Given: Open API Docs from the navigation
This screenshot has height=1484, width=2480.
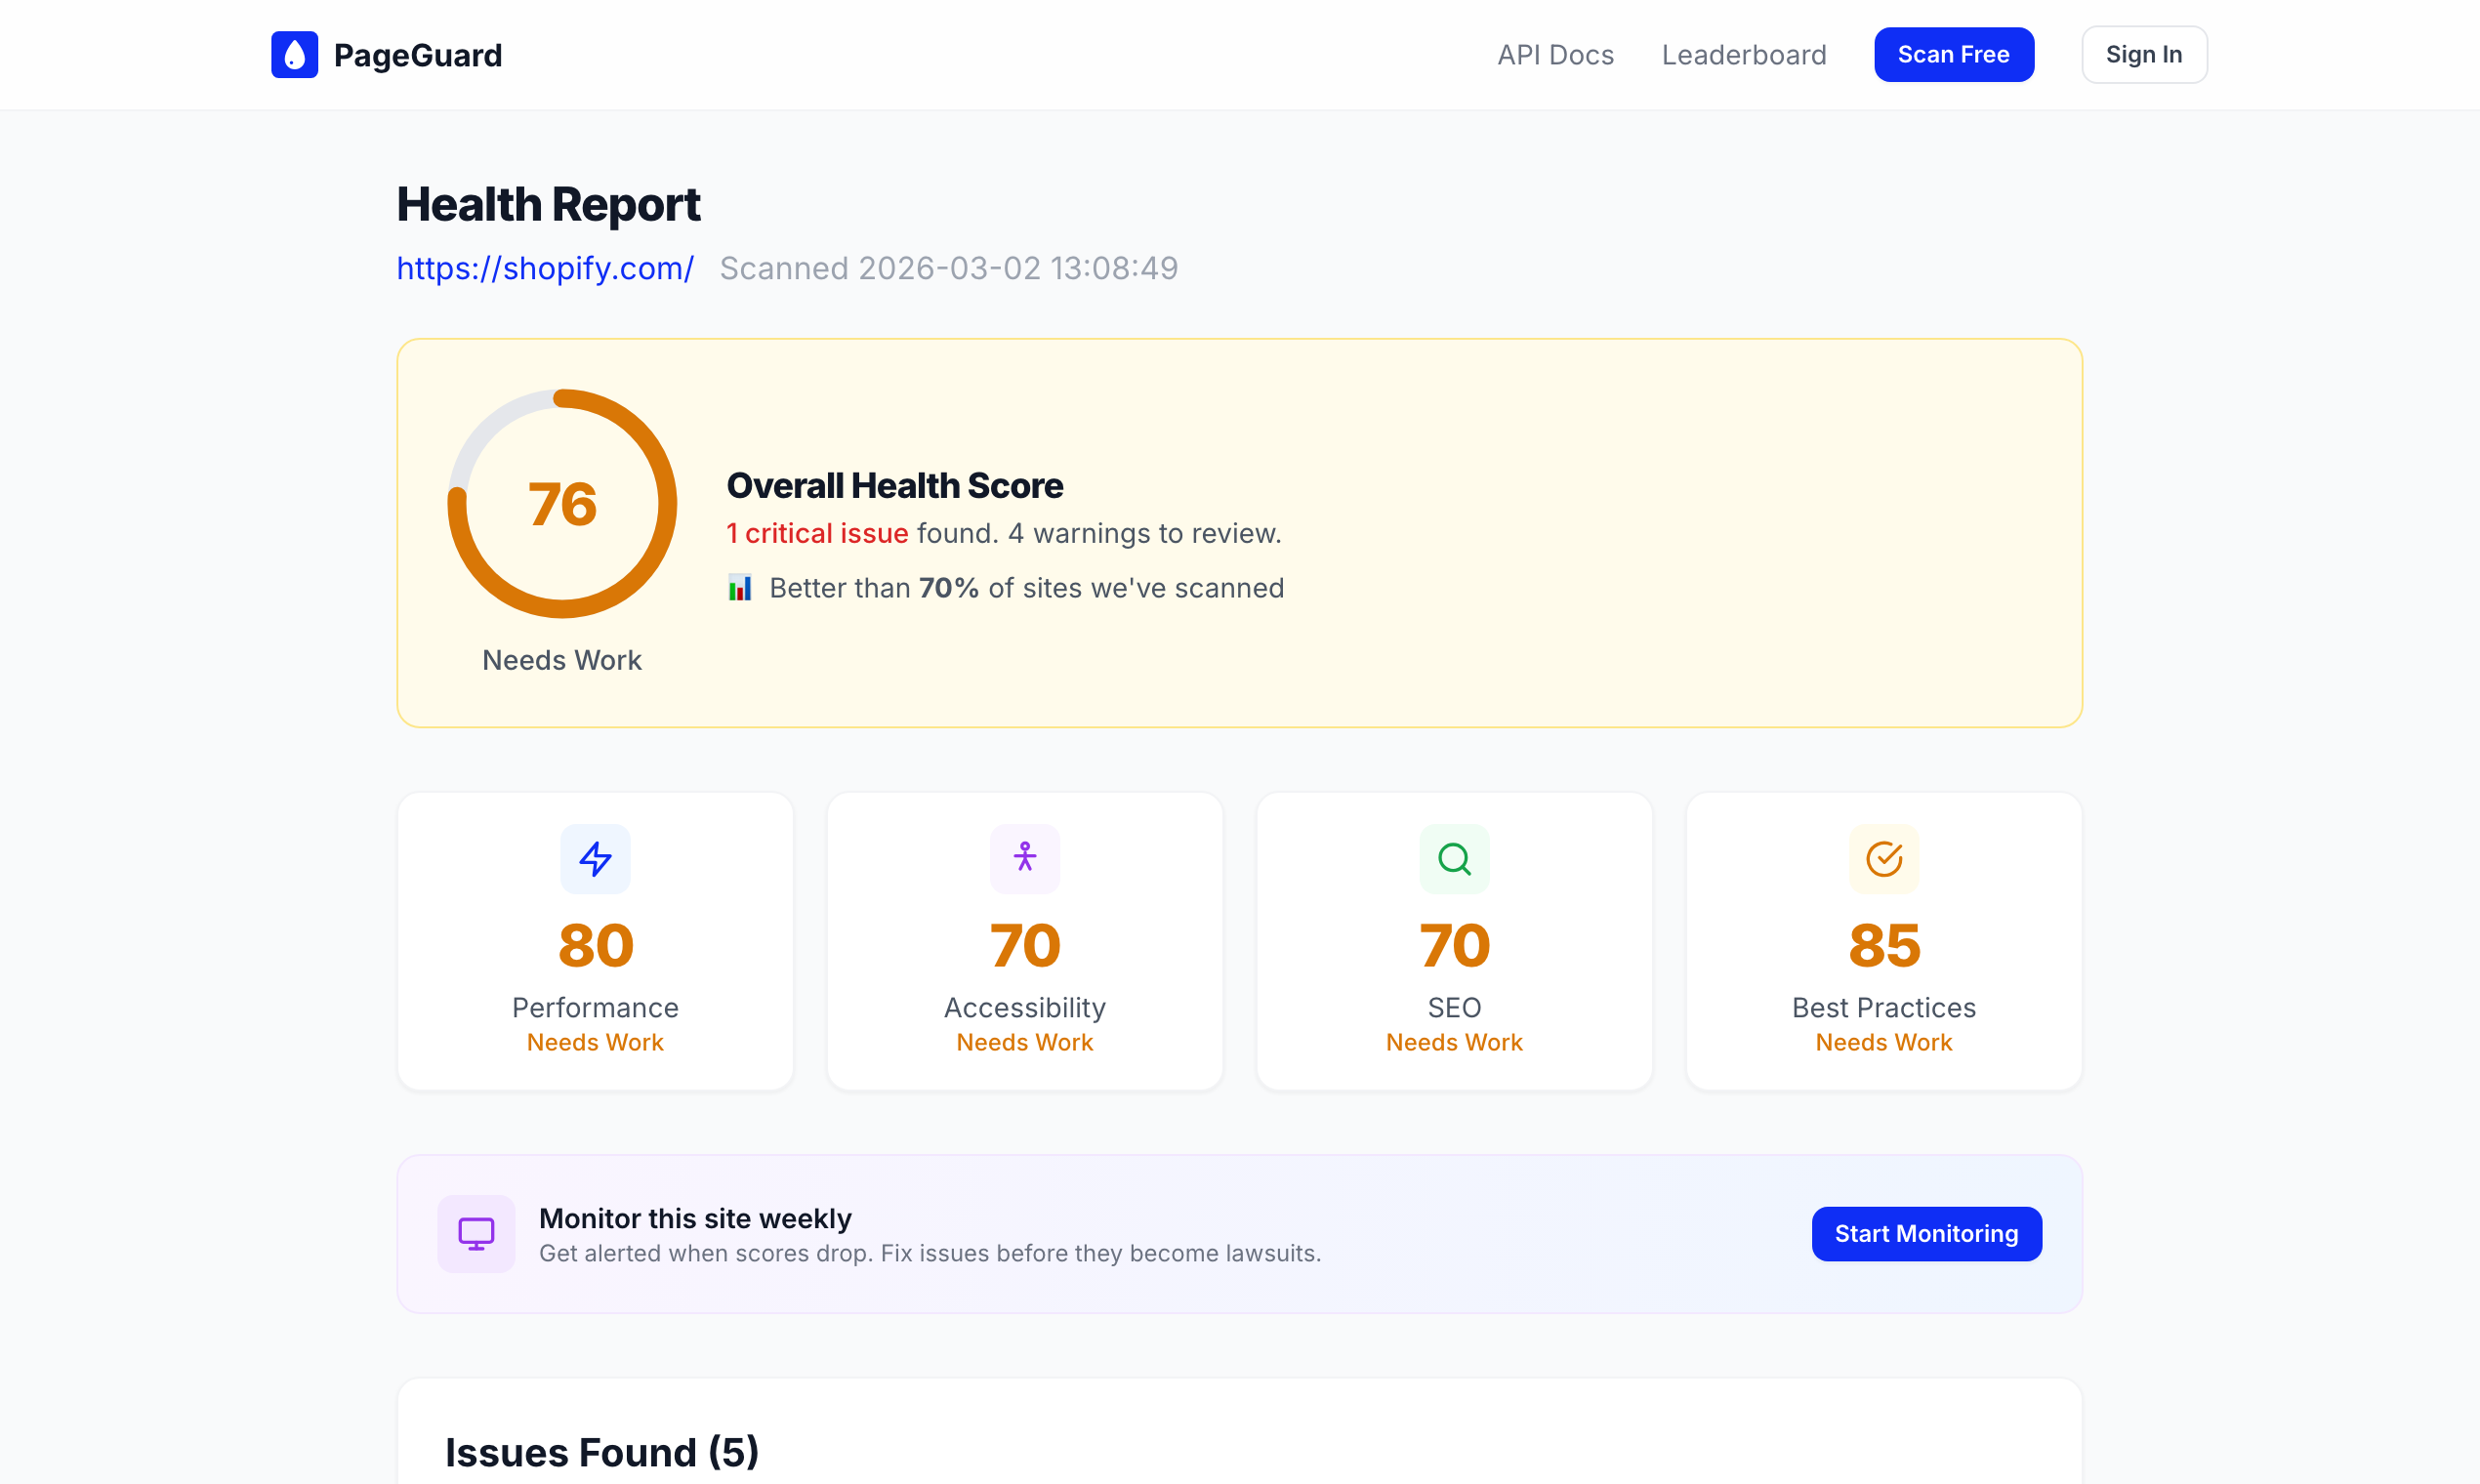Looking at the screenshot, I should 1555,54.
